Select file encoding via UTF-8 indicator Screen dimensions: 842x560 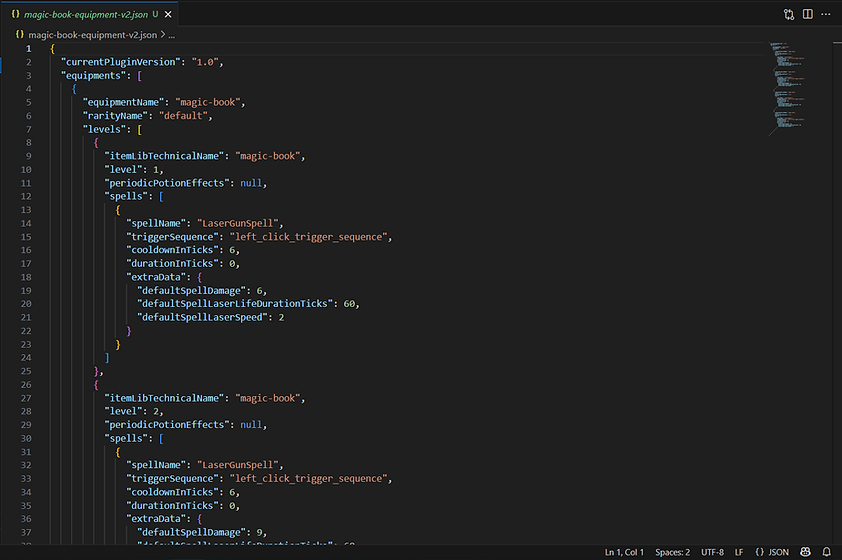(x=712, y=552)
